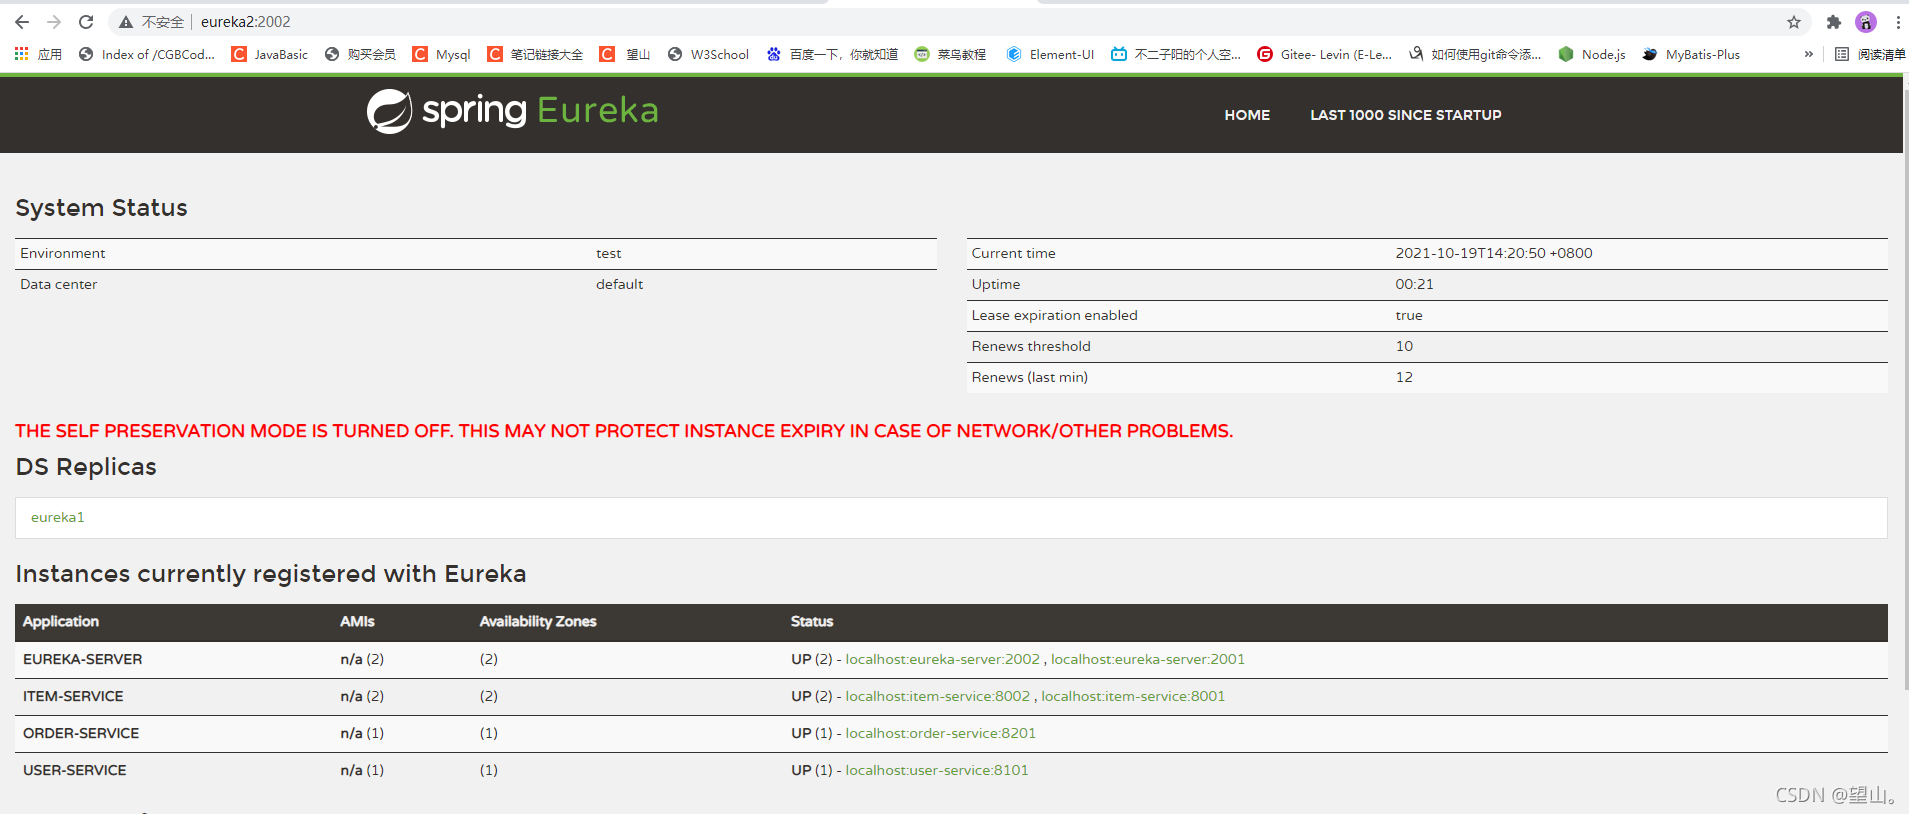Viewport: 1909px width, 814px height.
Task: Open the eureka1 replica link
Action: (57, 517)
